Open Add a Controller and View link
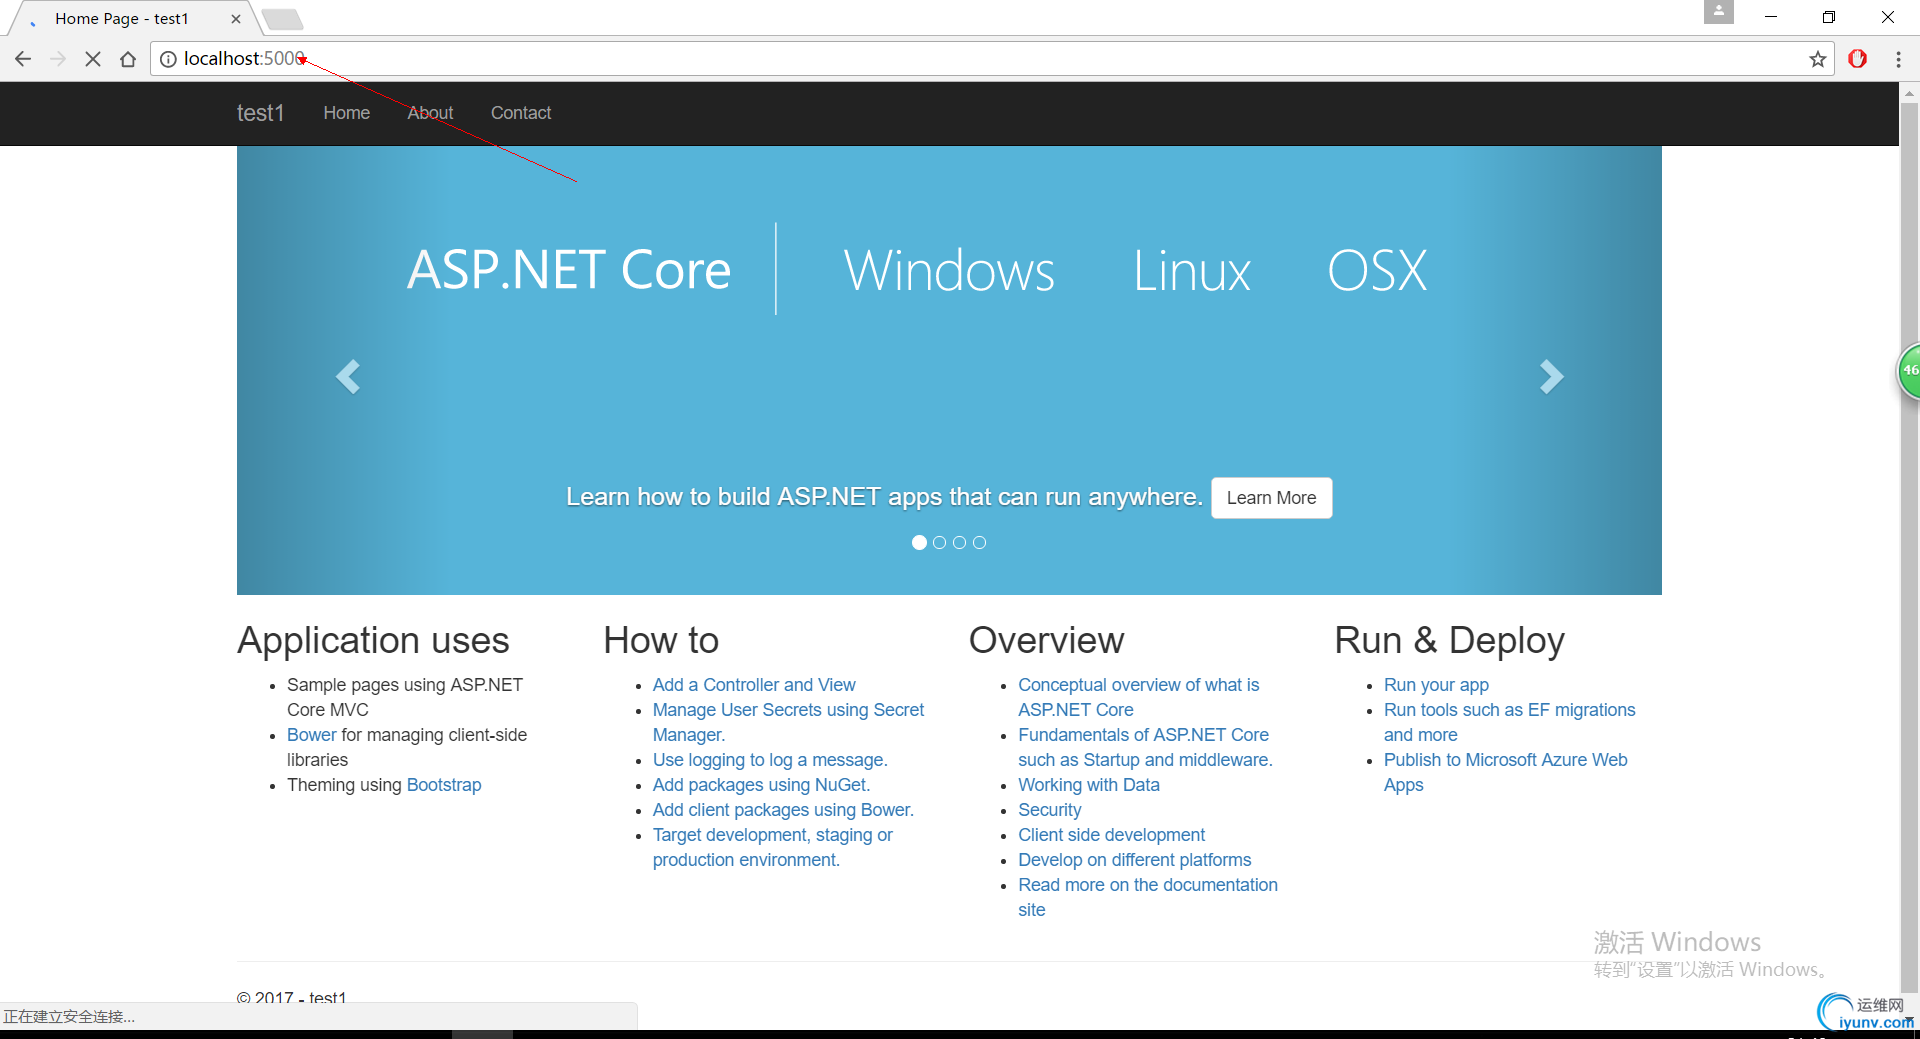This screenshot has width=1920, height=1039. [754, 685]
